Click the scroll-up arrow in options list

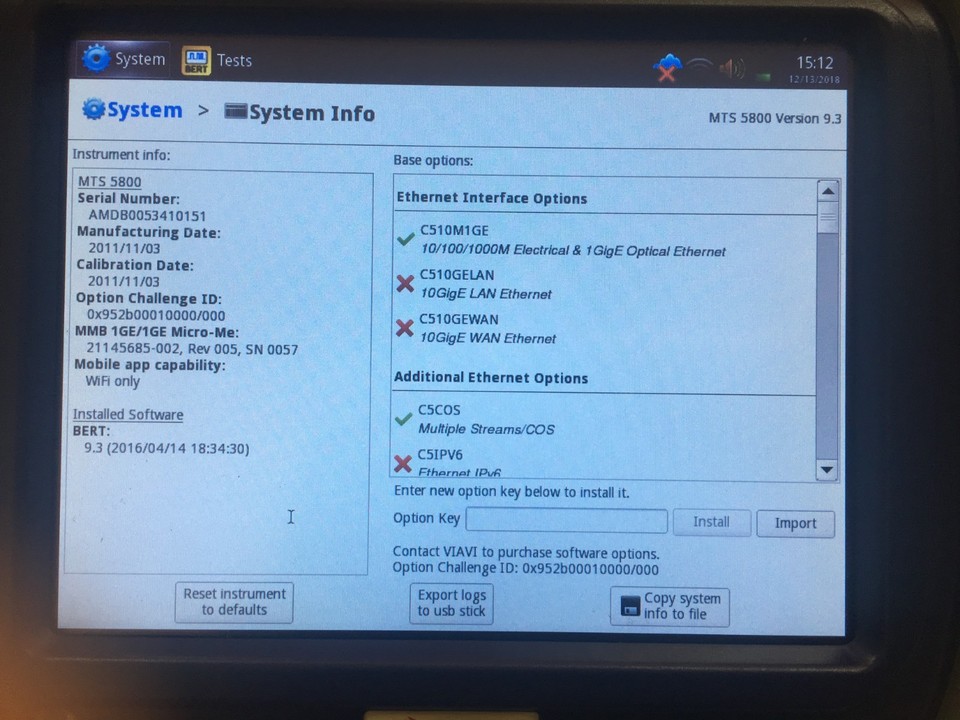pyautogui.click(x=828, y=191)
